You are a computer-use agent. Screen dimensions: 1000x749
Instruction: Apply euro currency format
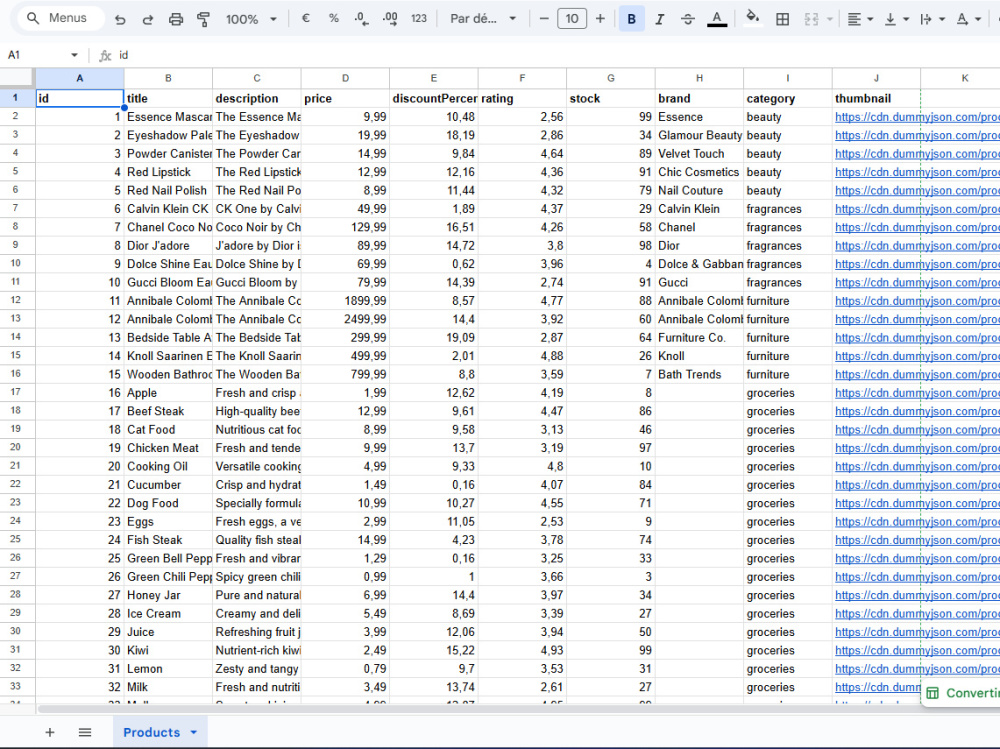(305, 19)
